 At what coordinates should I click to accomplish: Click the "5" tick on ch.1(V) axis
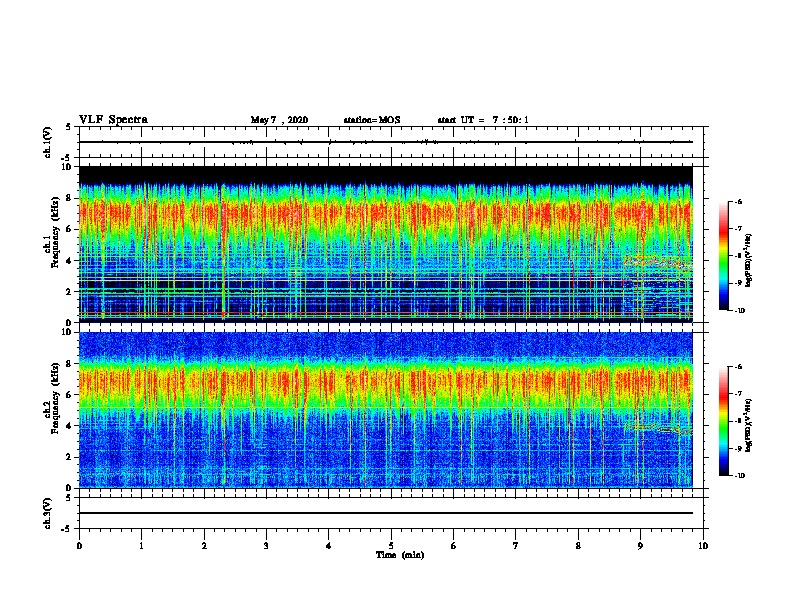[70, 127]
